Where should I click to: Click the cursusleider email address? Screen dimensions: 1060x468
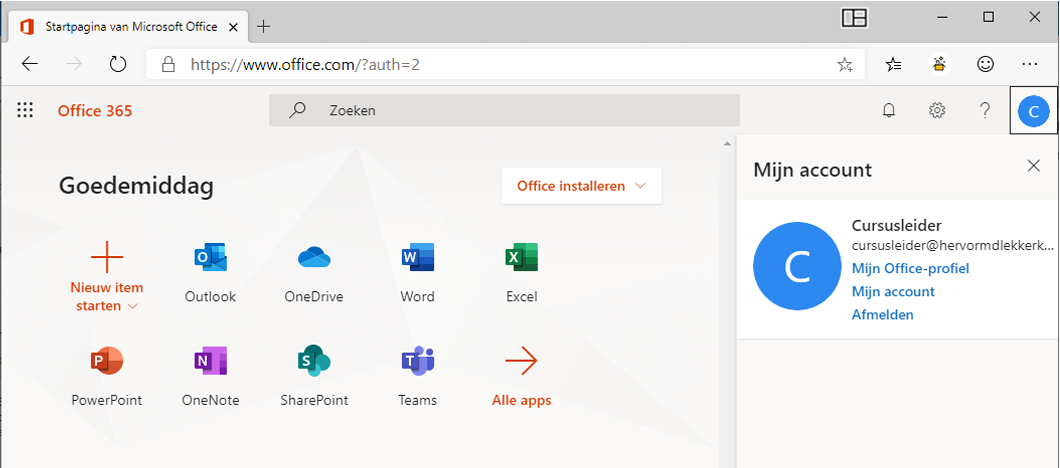(x=953, y=245)
